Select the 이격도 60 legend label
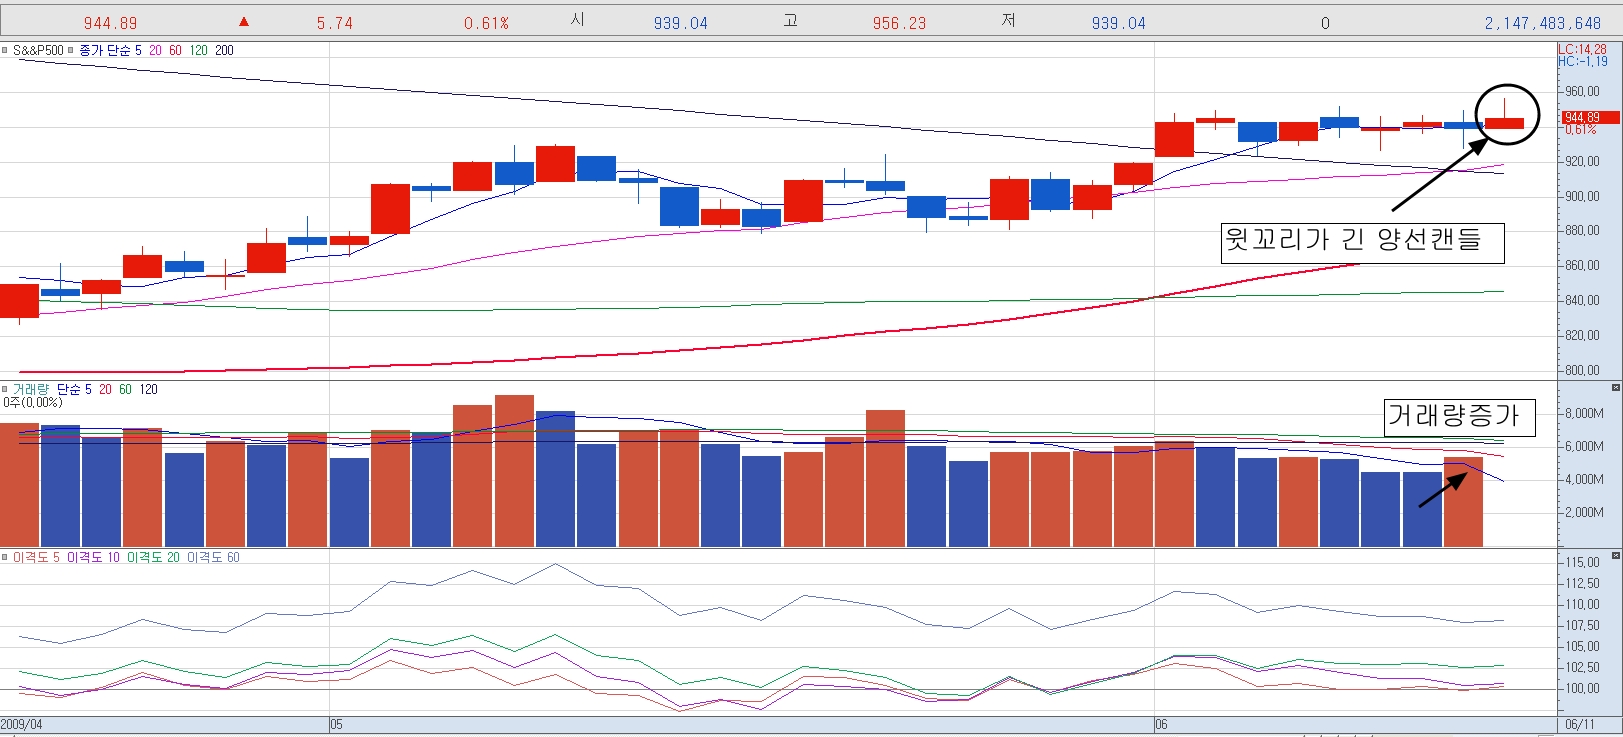Viewport: 1623px width, 737px height. click(x=213, y=557)
